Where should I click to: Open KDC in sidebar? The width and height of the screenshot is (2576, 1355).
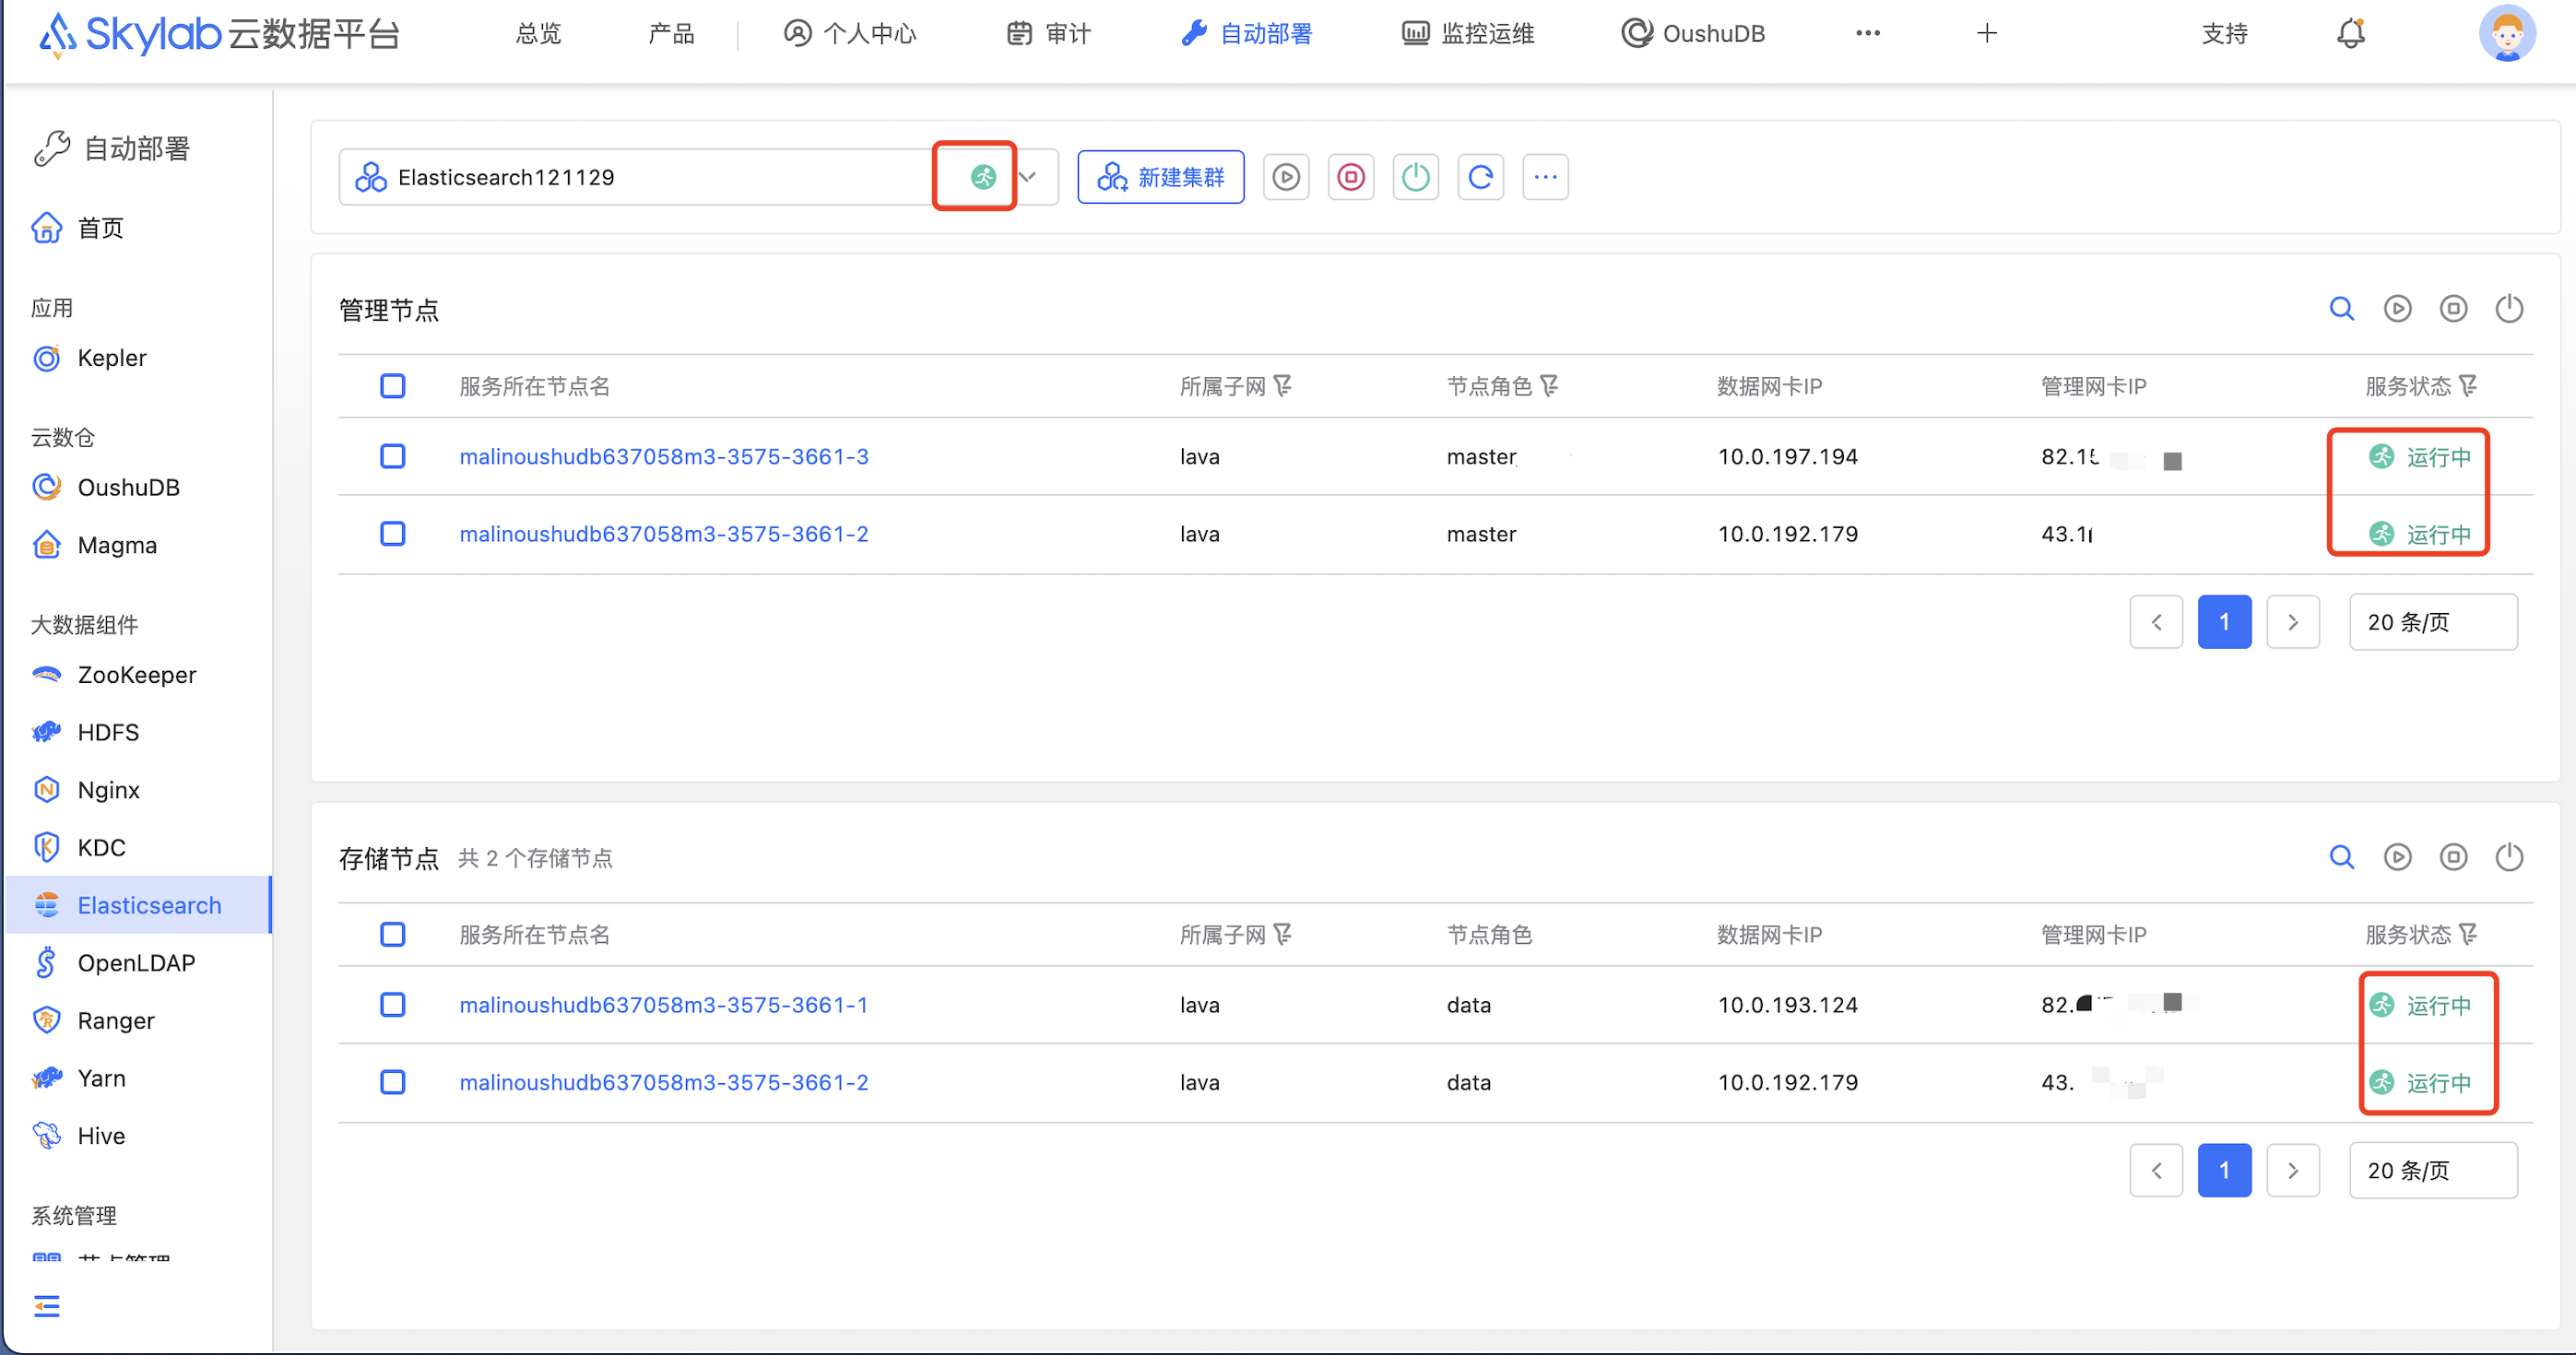pyautogui.click(x=78, y=848)
